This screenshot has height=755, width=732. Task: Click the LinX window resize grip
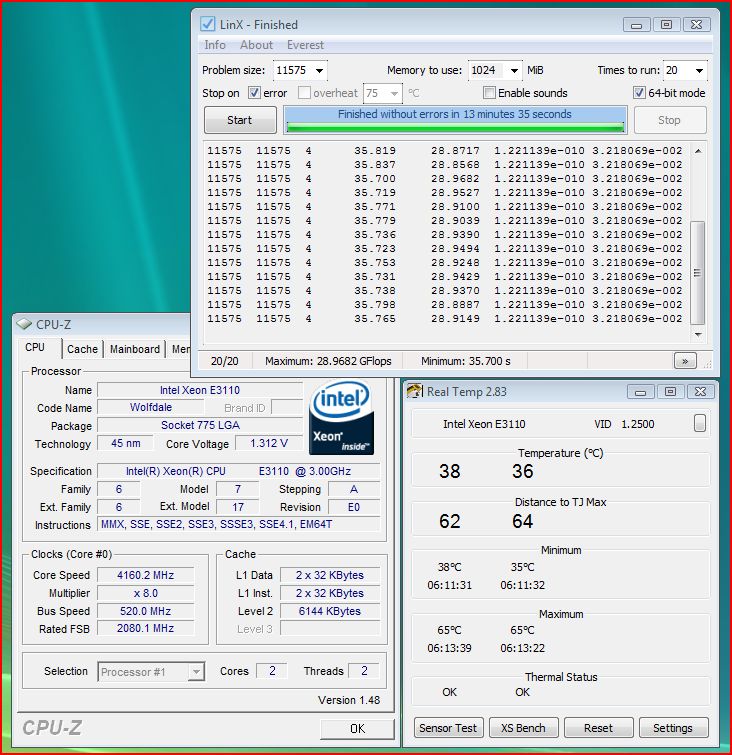click(707, 364)
